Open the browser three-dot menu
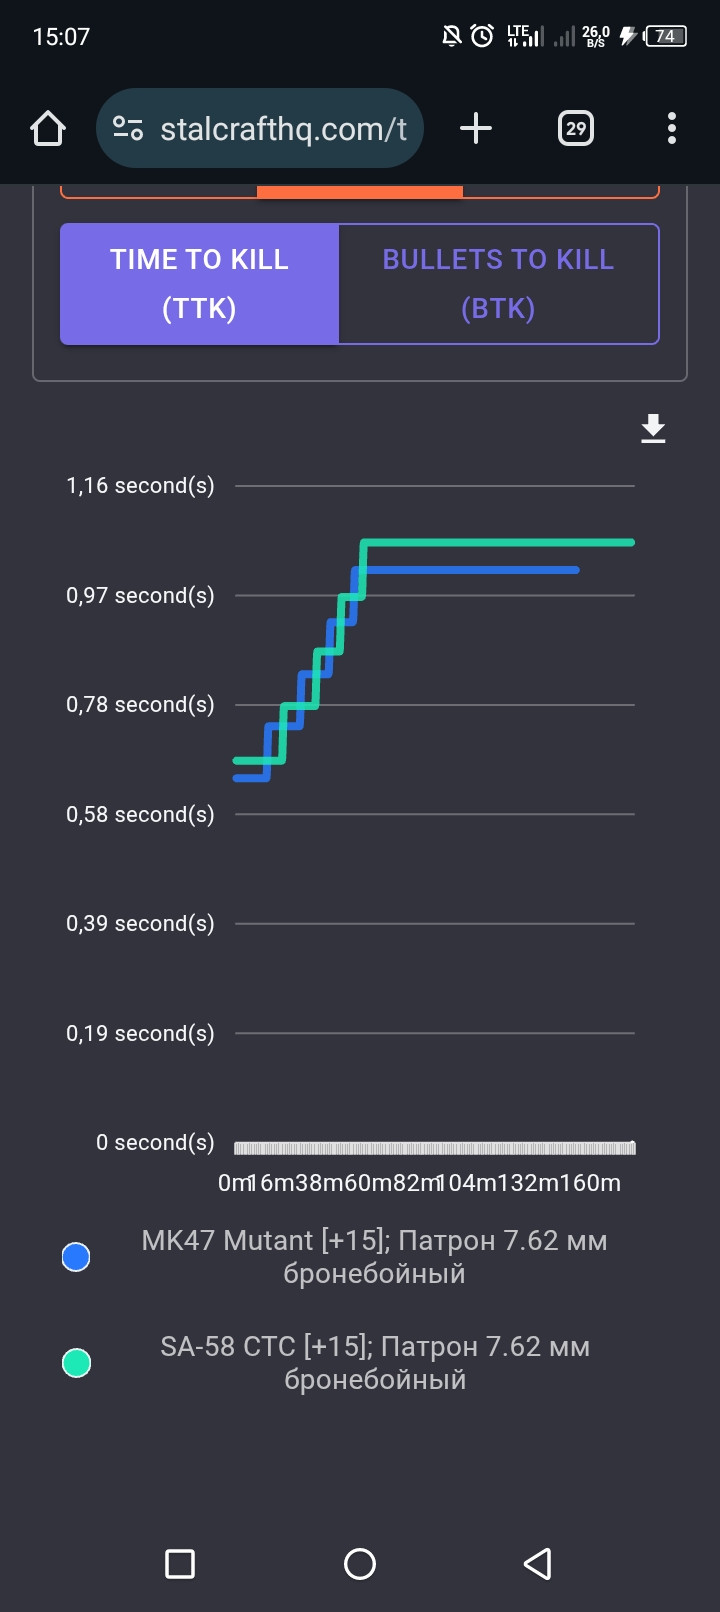The image size is (720, 1612). (x=672, y=128)
